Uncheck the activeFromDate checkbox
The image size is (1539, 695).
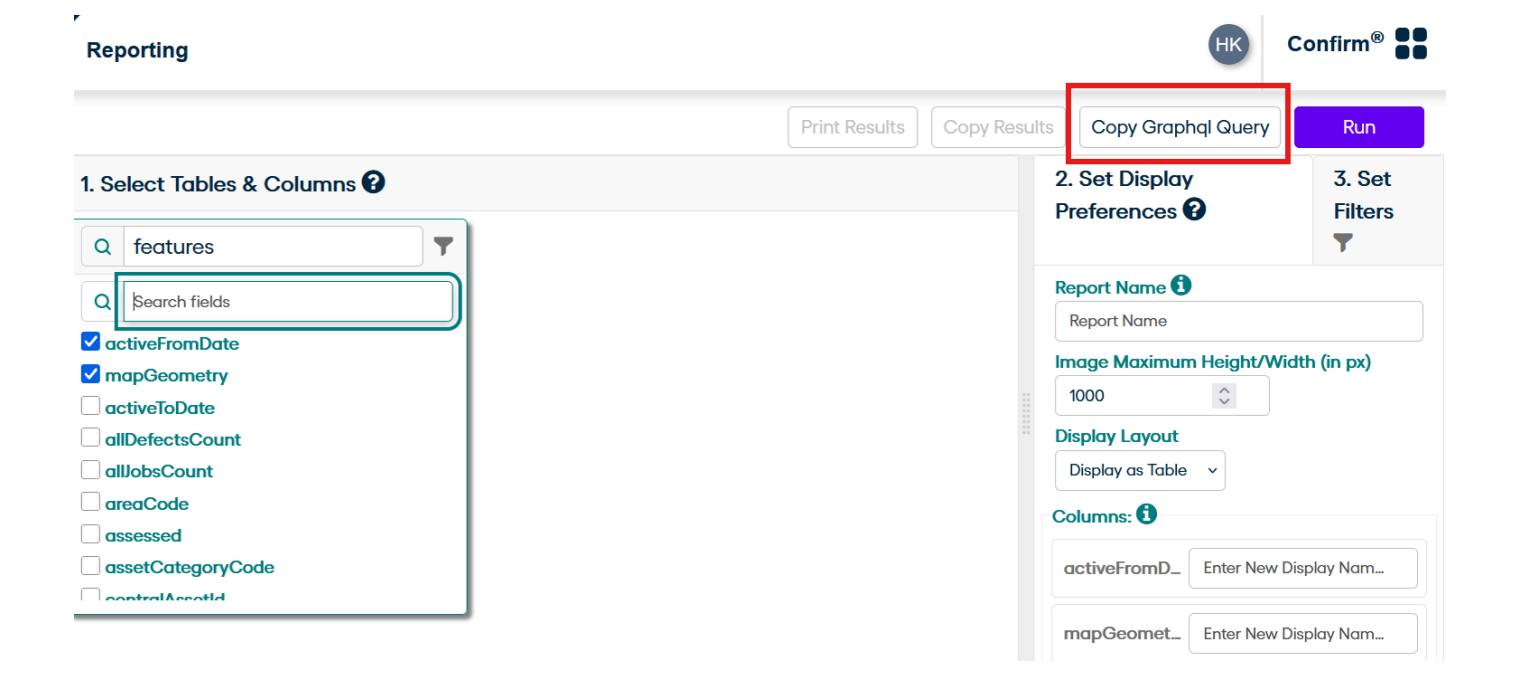[91, 343]
